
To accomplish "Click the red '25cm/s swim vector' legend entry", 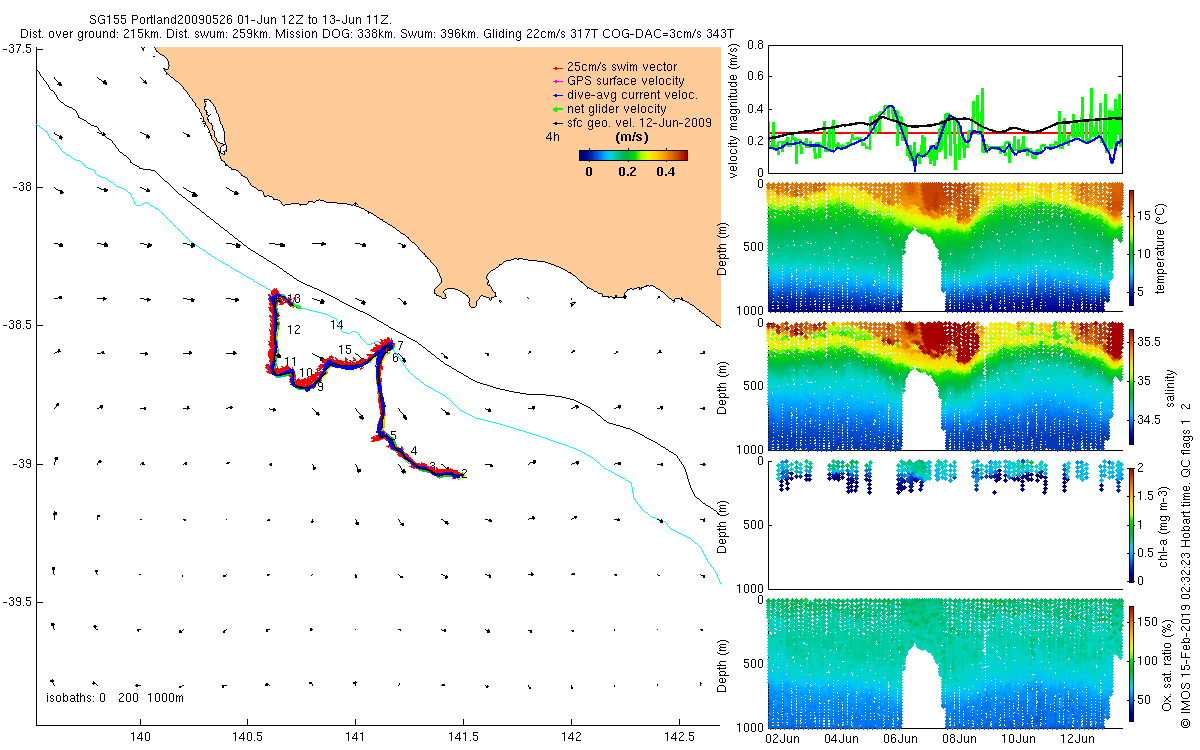I will click(x=614, y=67).
